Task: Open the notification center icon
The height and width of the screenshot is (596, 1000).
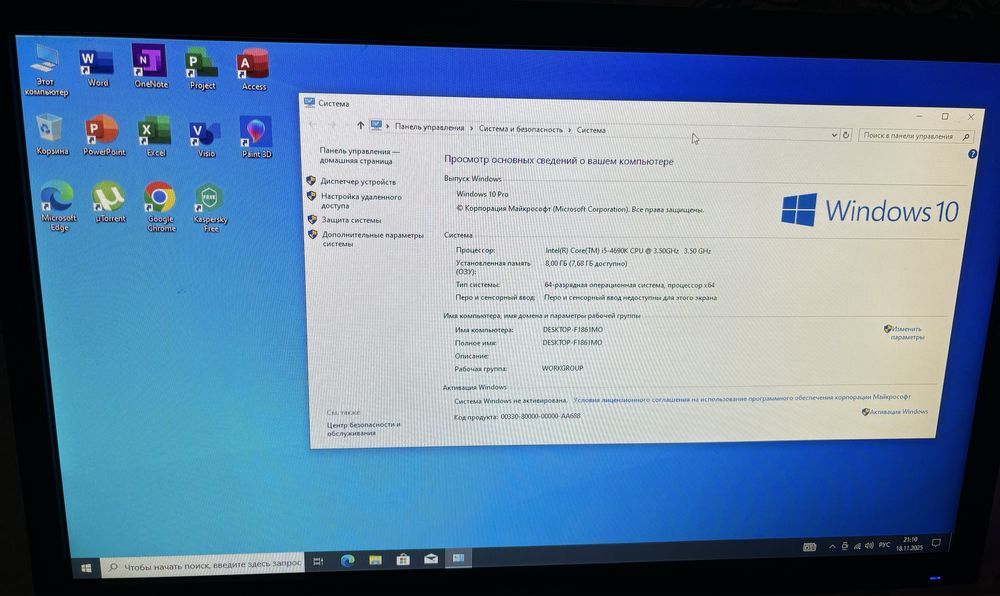Action: (x=936, y=543)
